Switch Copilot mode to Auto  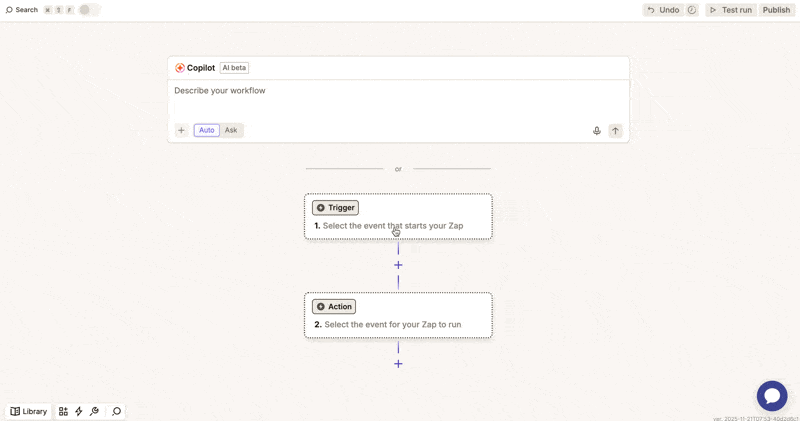pyautogui.click(x=206, y=131)
